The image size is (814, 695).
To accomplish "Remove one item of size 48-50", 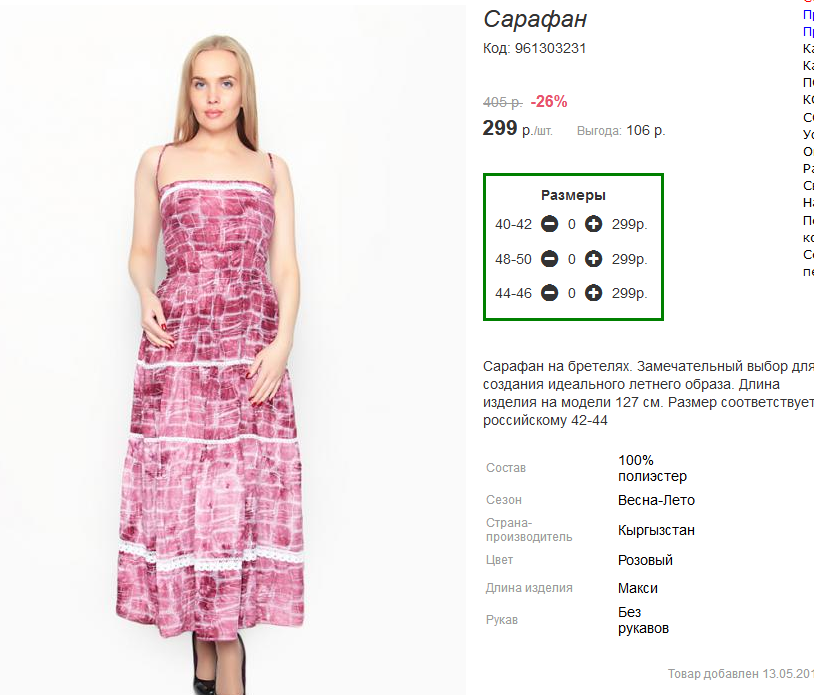I will point(549,258).
